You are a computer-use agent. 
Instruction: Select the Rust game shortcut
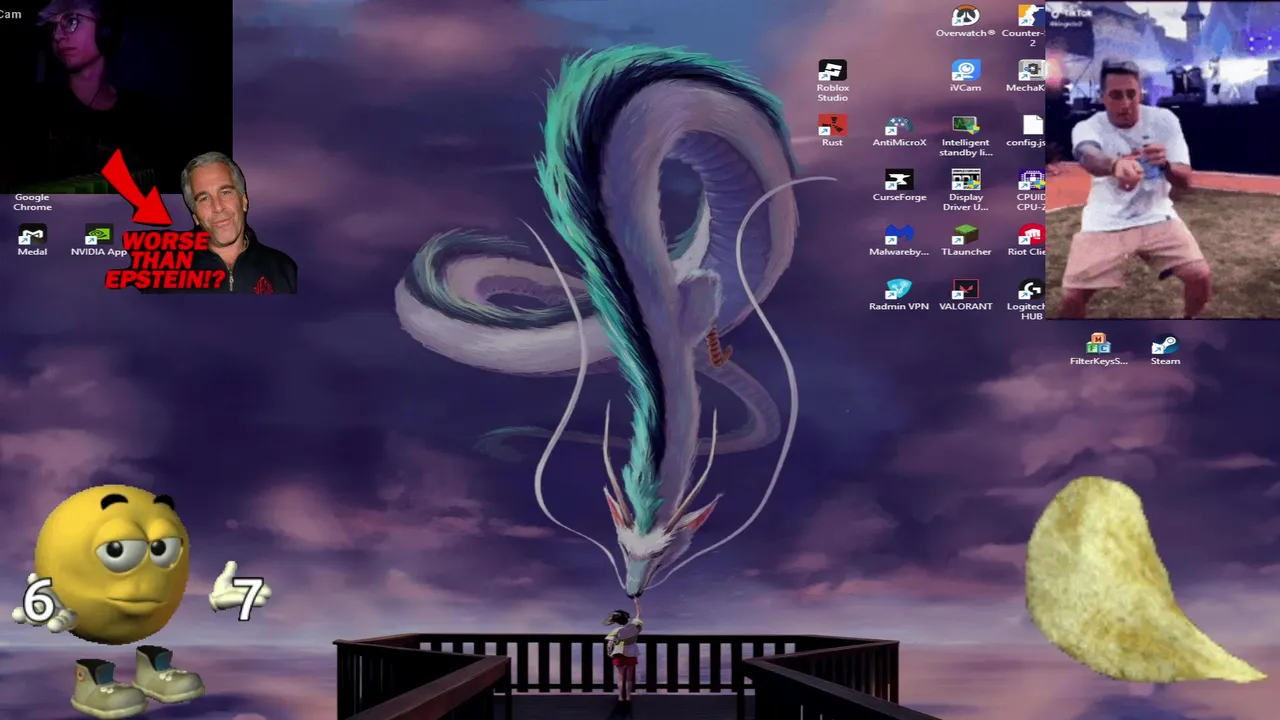click(832, 130)
